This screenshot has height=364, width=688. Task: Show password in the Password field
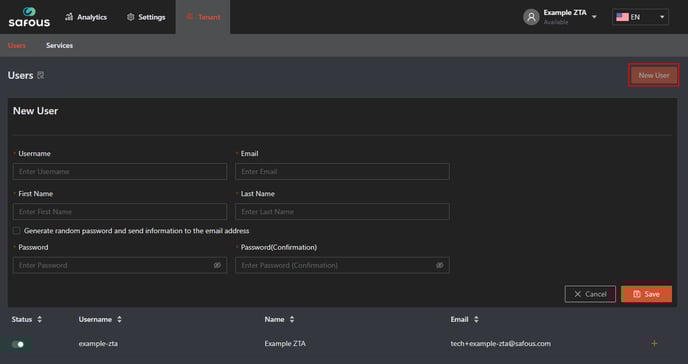coord(217,265)
